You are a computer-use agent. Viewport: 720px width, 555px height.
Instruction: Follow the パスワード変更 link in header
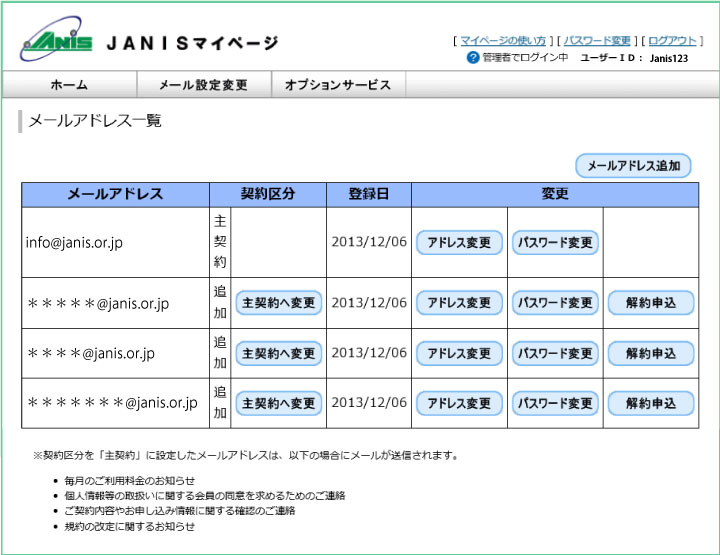[597, 41]
